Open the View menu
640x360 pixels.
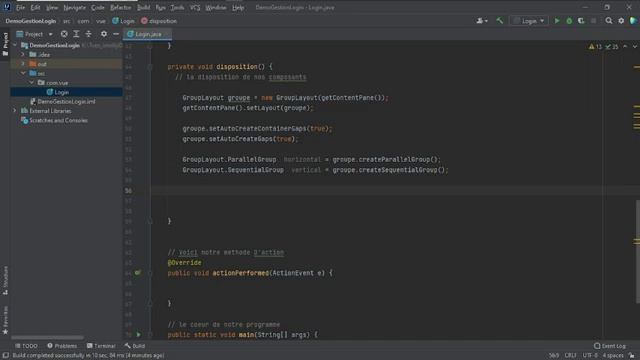click(x=51, y=7)
